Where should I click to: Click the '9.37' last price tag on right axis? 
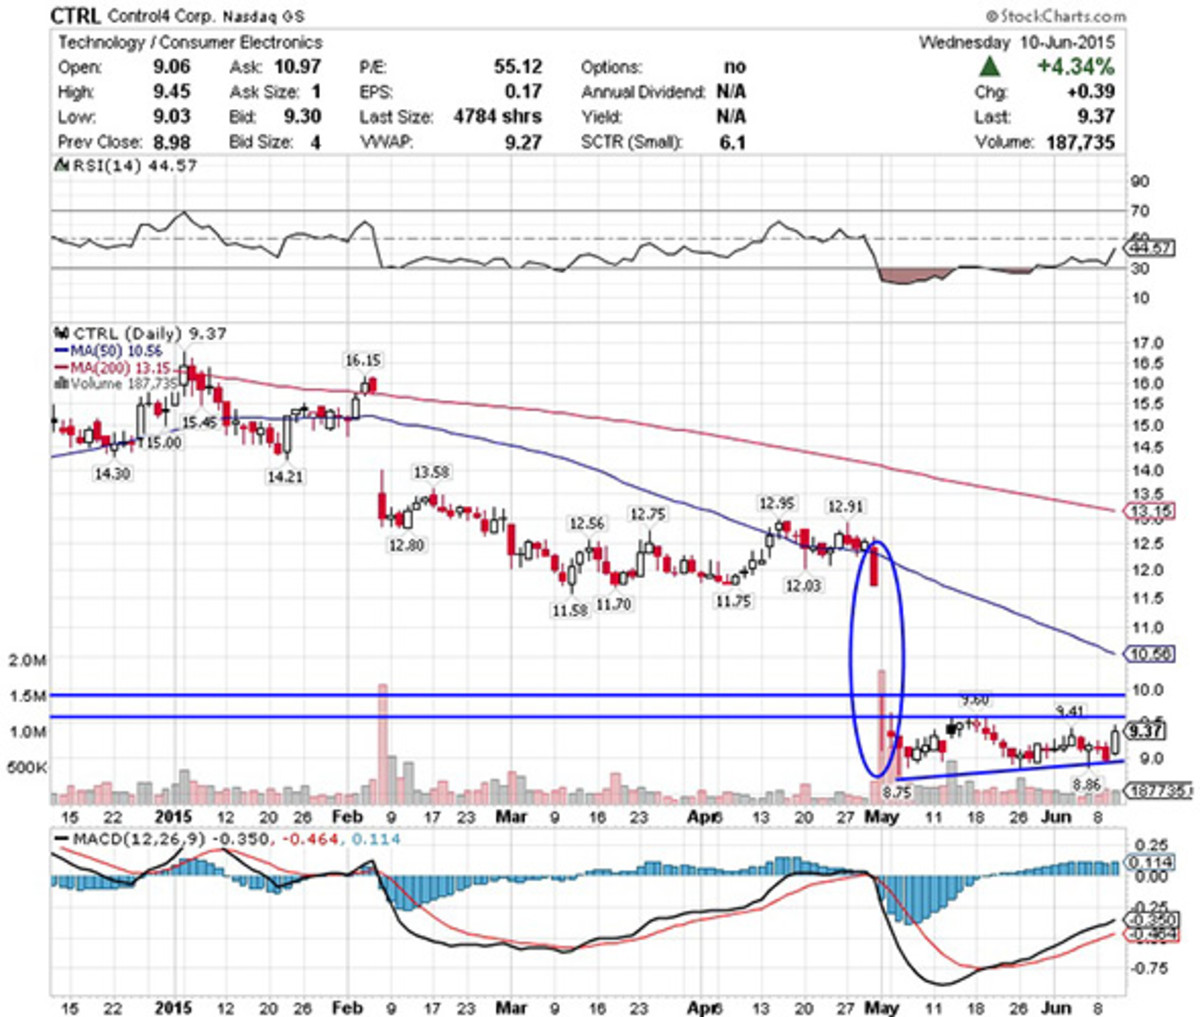pos(1146,731)
